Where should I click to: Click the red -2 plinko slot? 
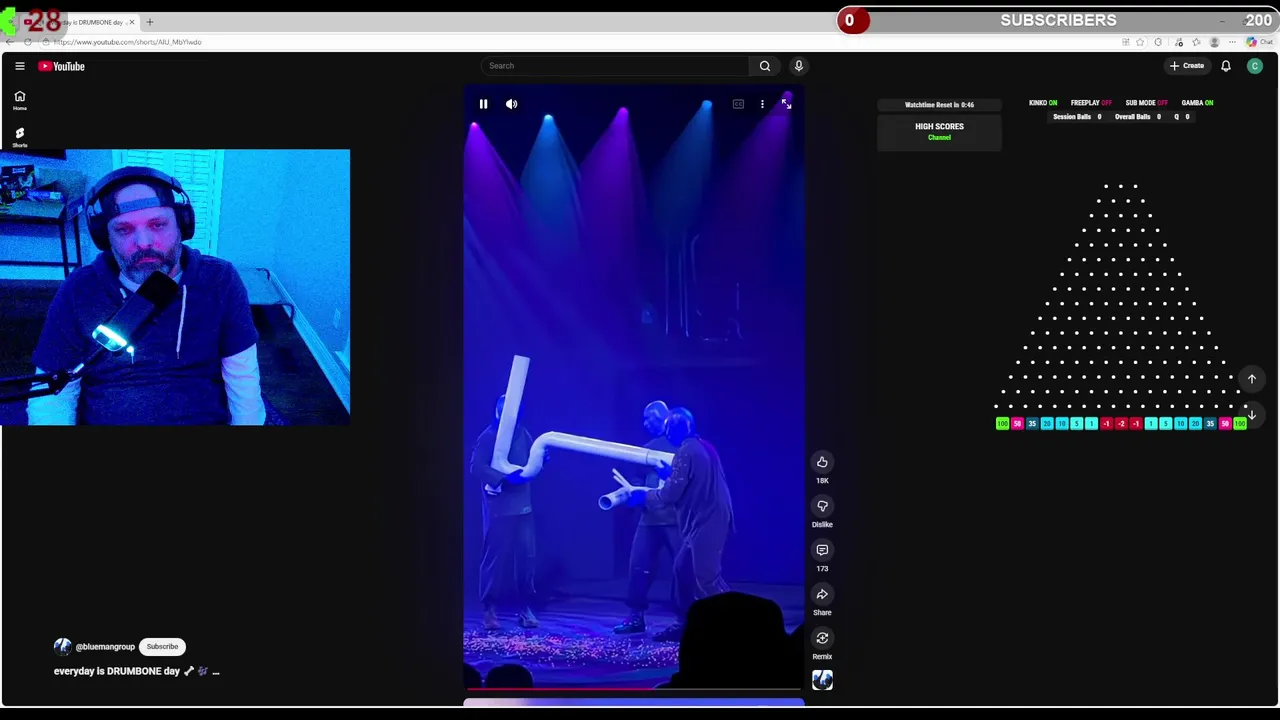coord(1121,424)
